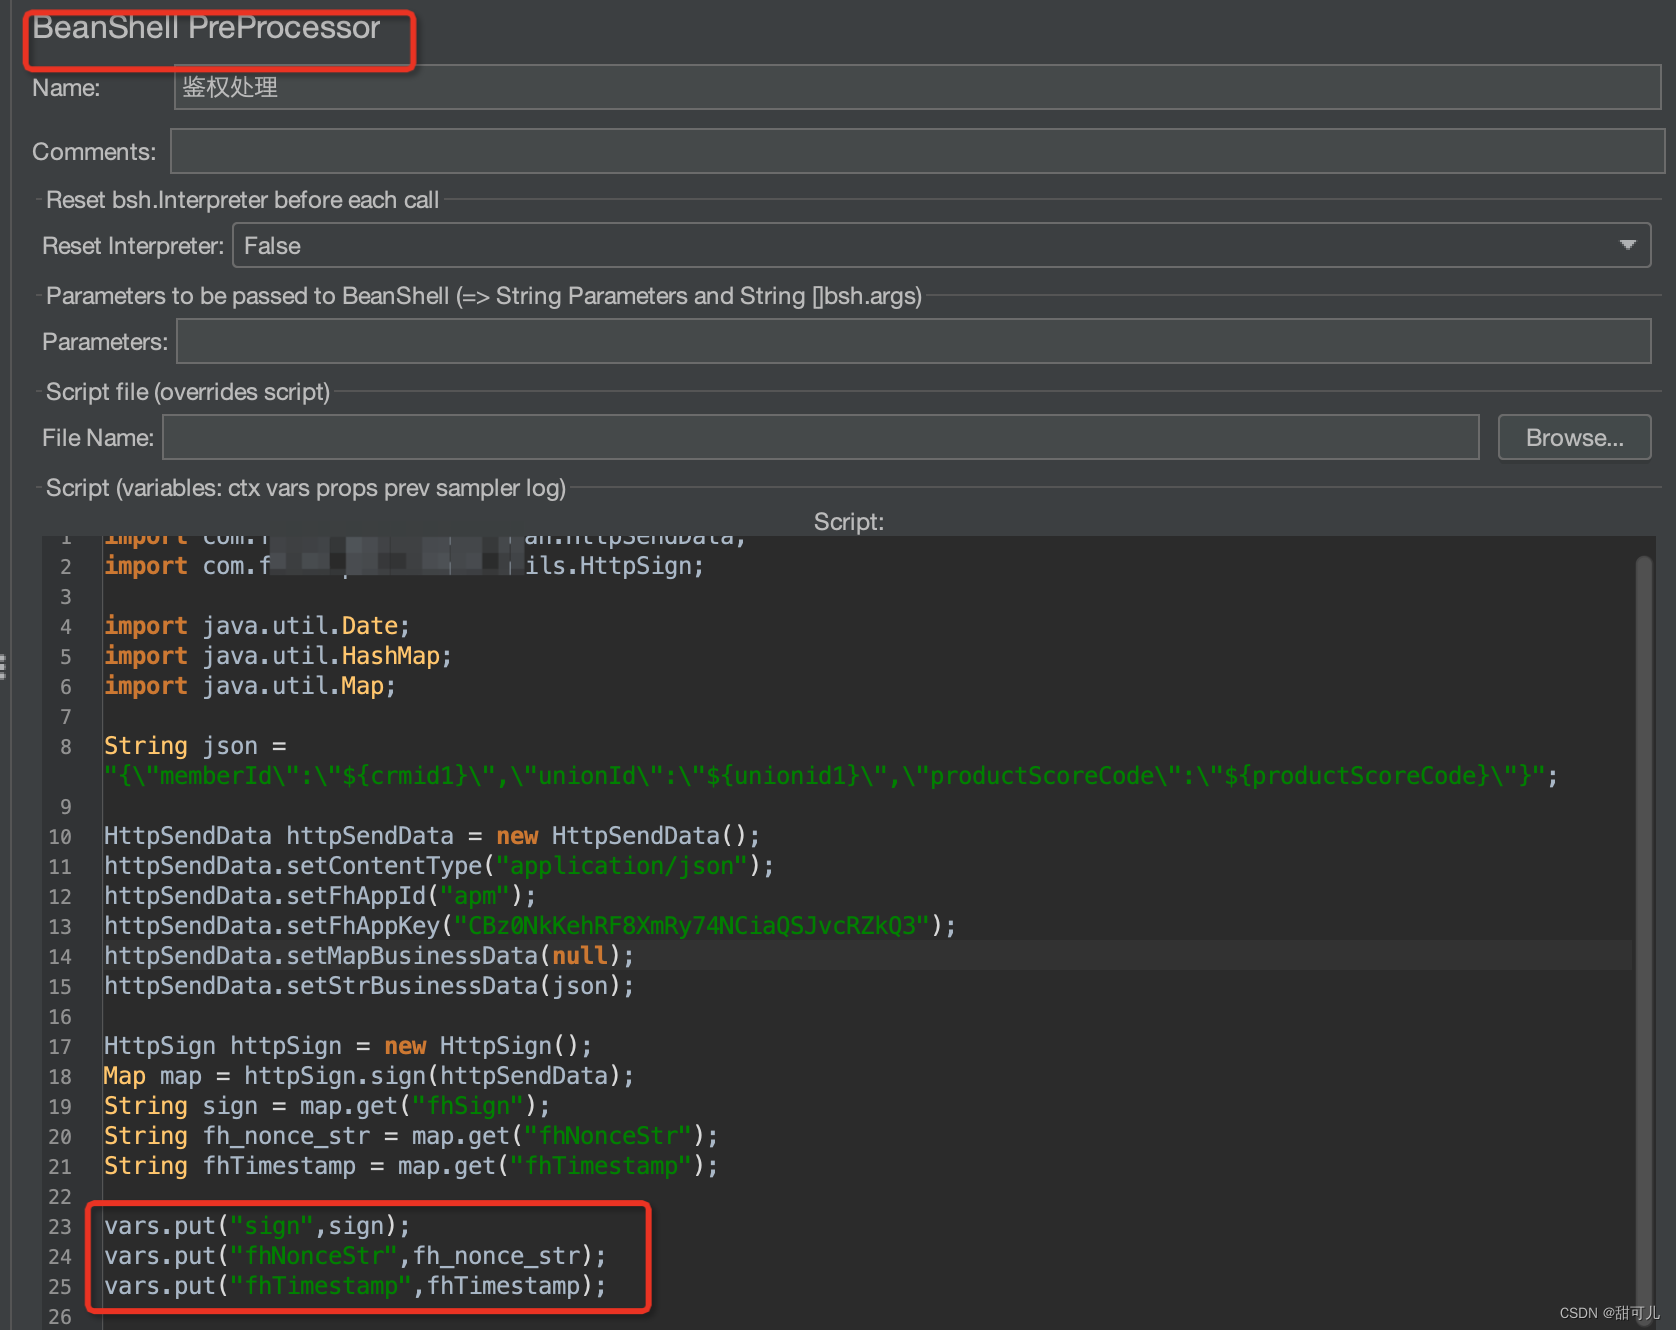
Task: Click the Parameters input field
Action: [913, 342]
